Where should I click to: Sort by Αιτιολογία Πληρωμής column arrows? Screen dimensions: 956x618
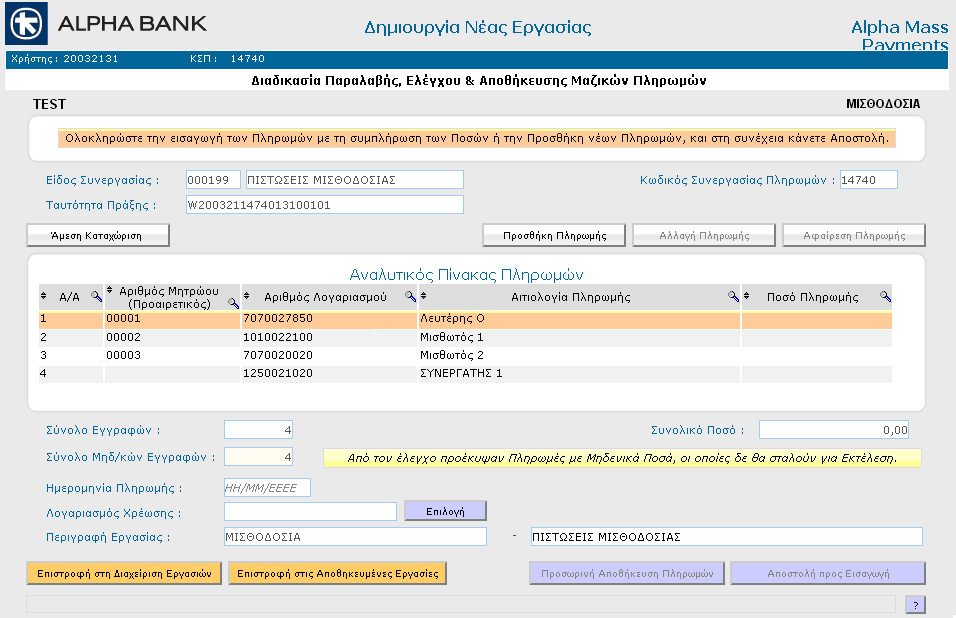[x=423, y=296]
